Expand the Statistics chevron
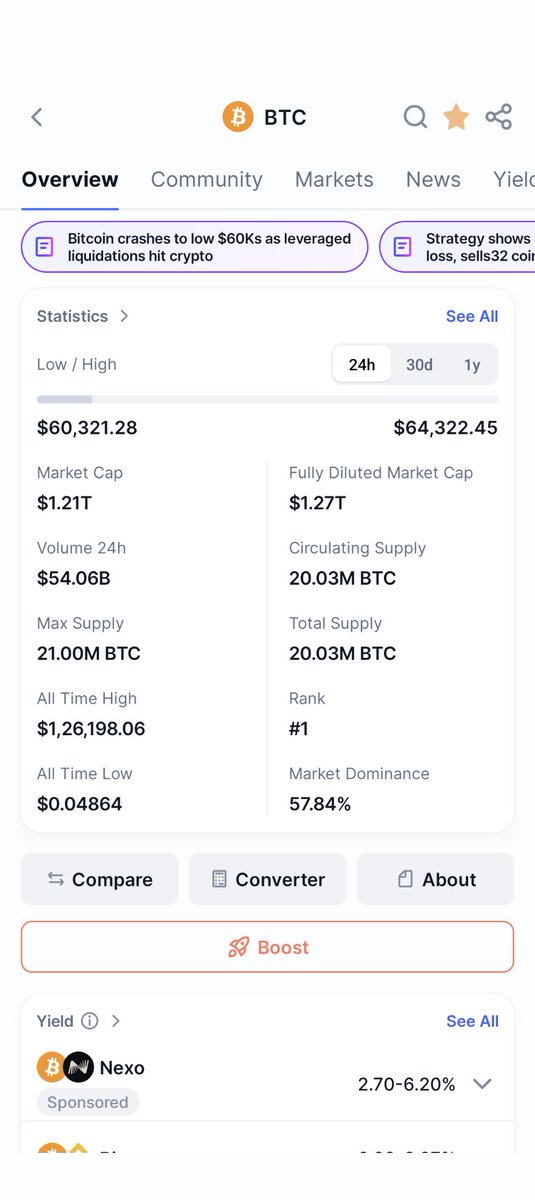The height and width of the screenshot is (1200, 535). pyautogui.click(x=124, y=316)
